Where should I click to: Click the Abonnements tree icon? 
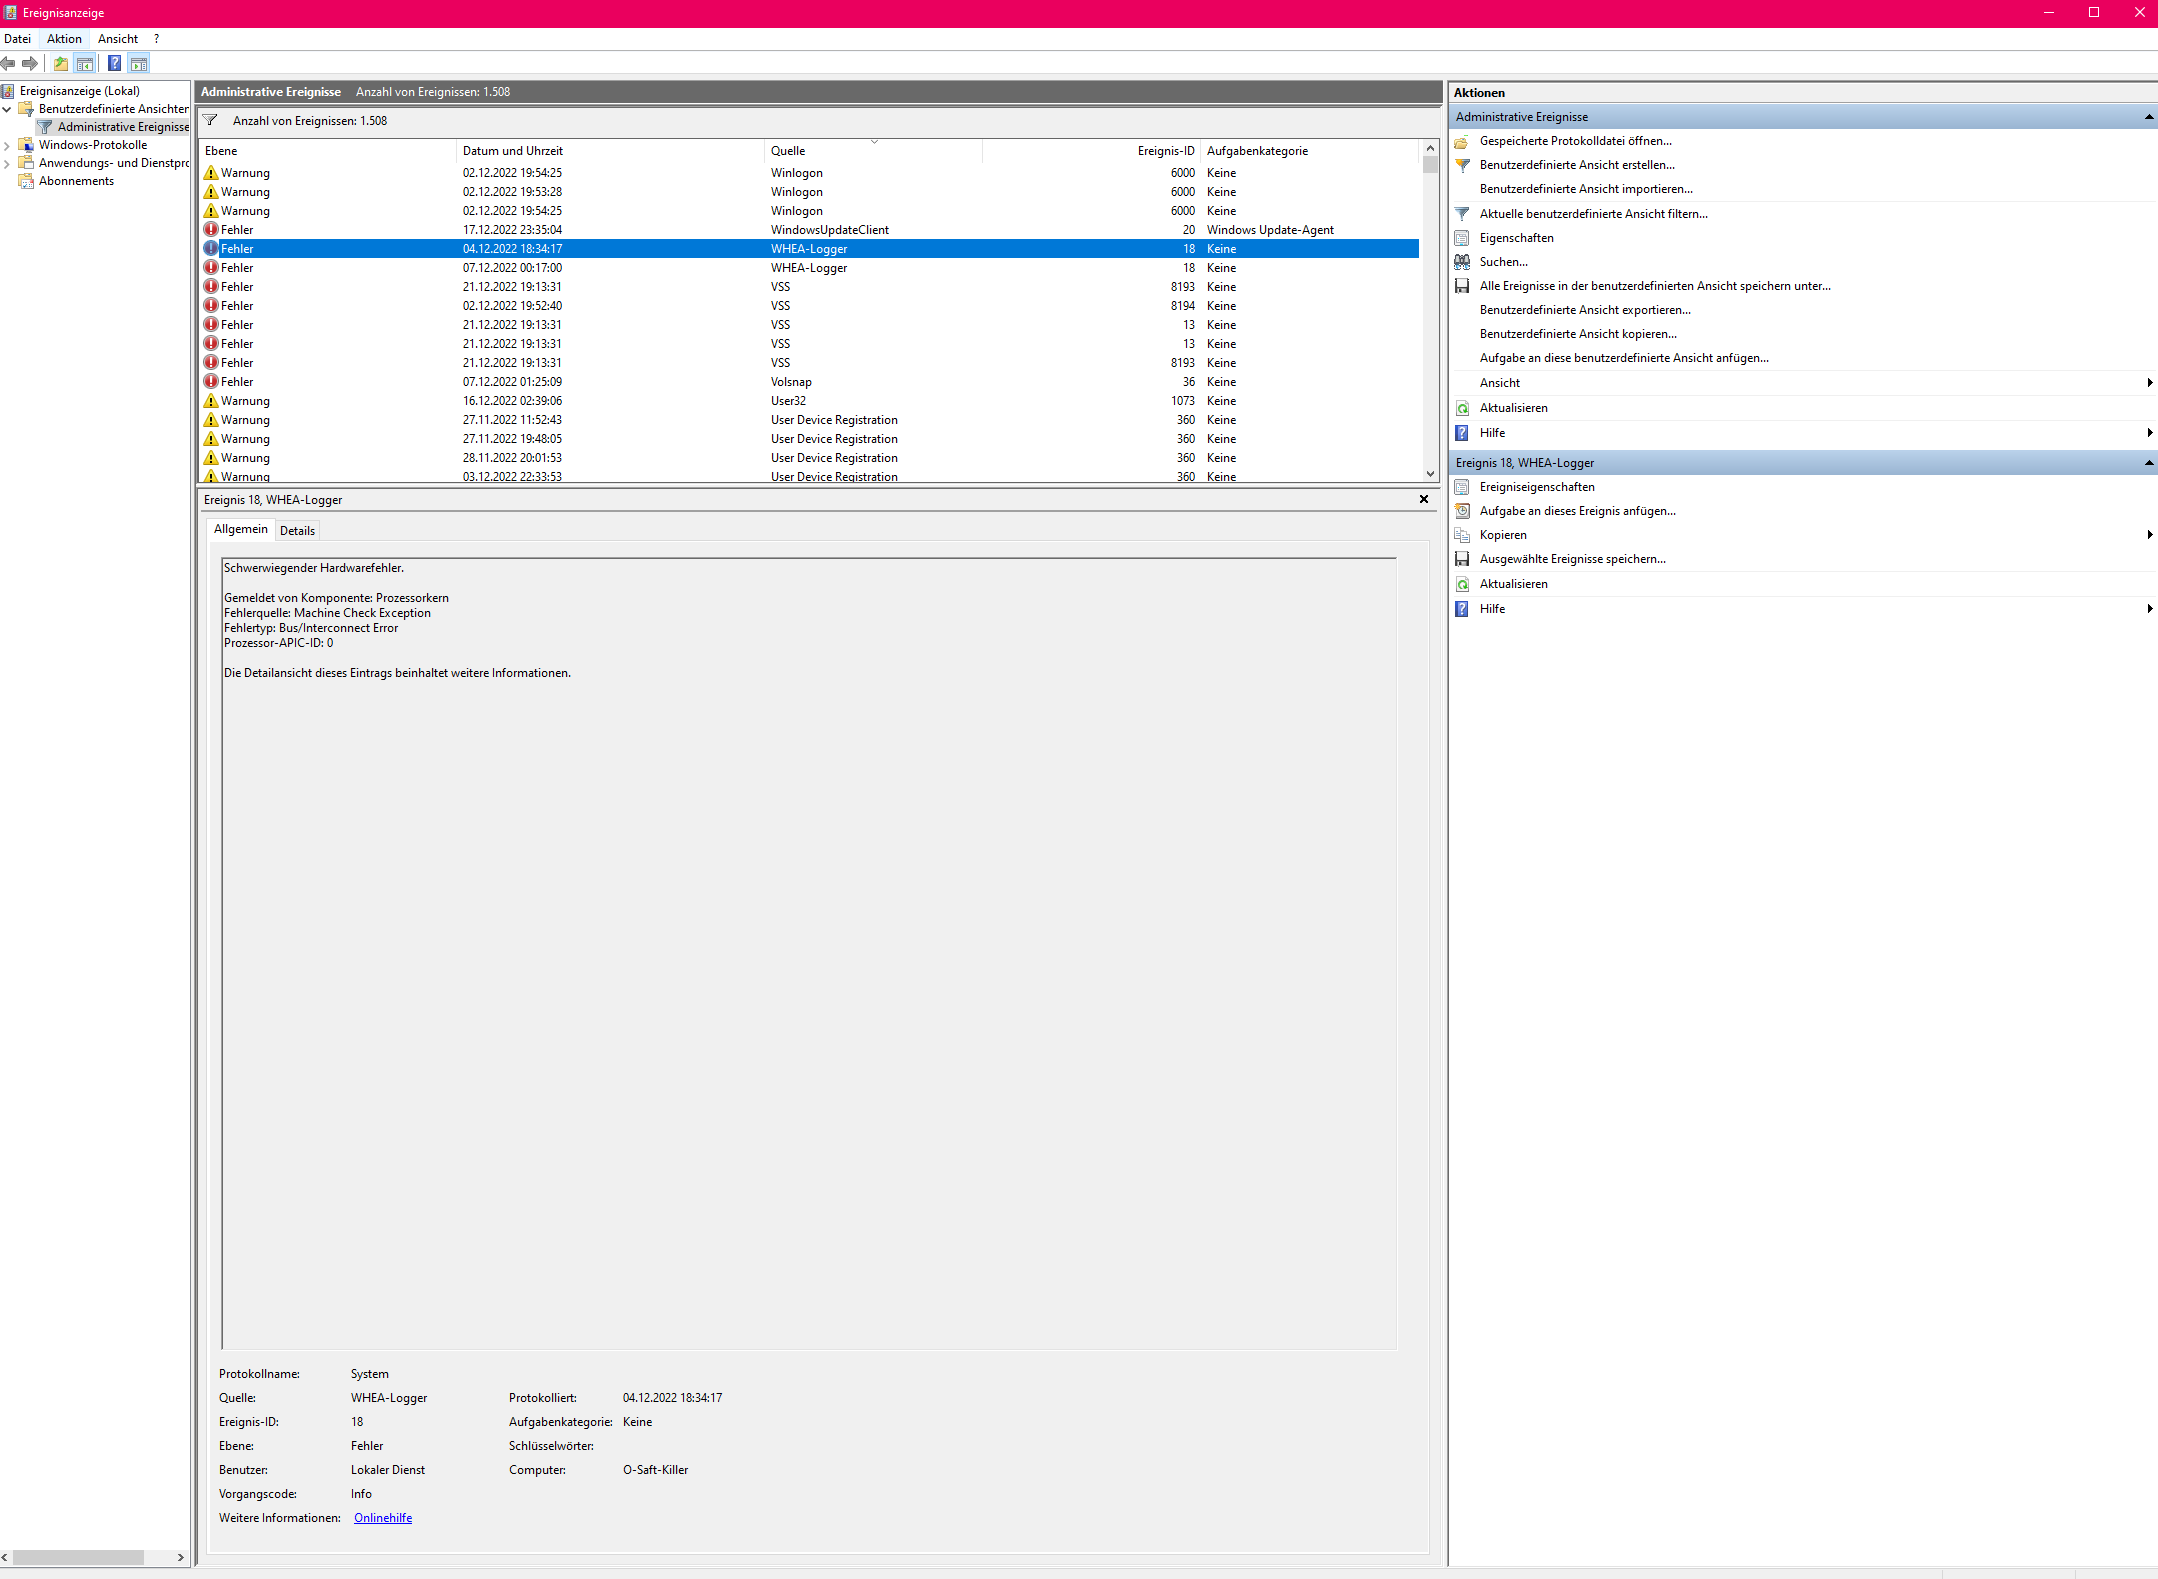point(26,181)
